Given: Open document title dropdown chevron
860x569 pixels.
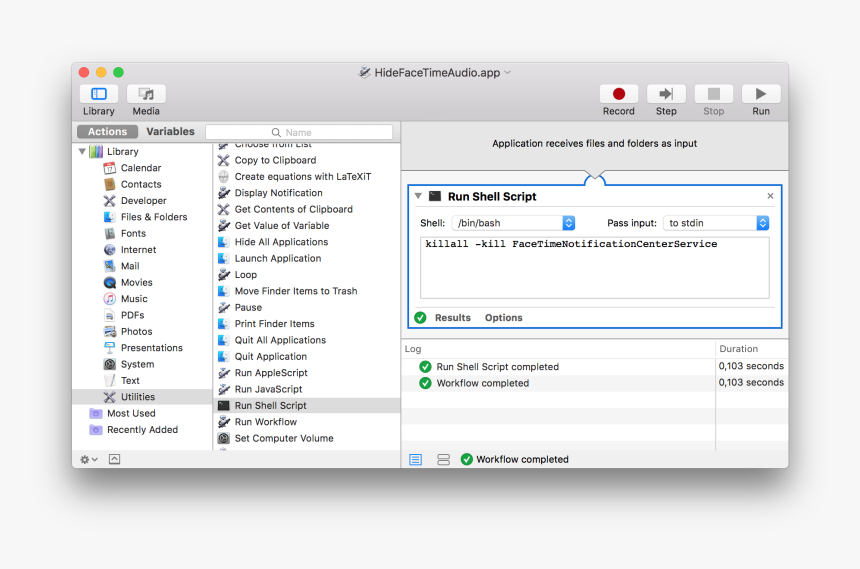Looking at the screenshot, I should coord(508,72).
